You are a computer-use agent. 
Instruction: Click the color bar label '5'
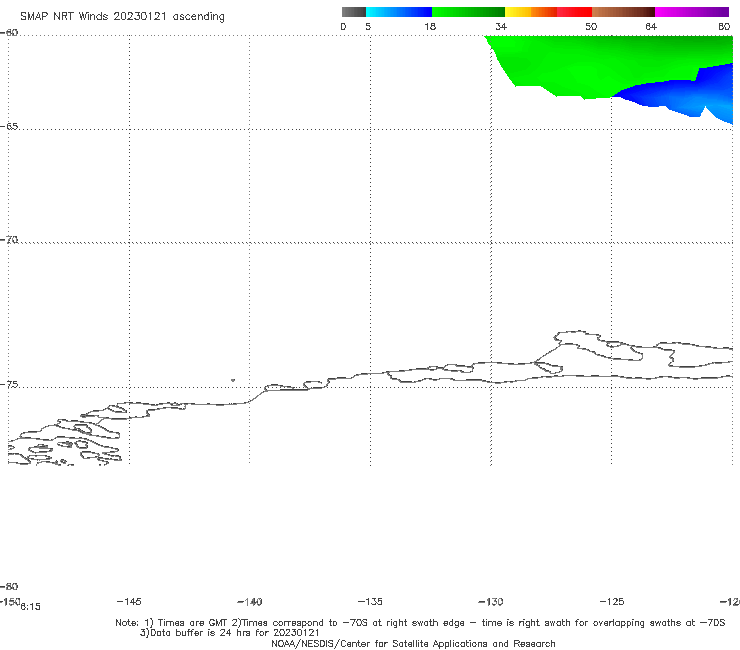click(368, 26)
